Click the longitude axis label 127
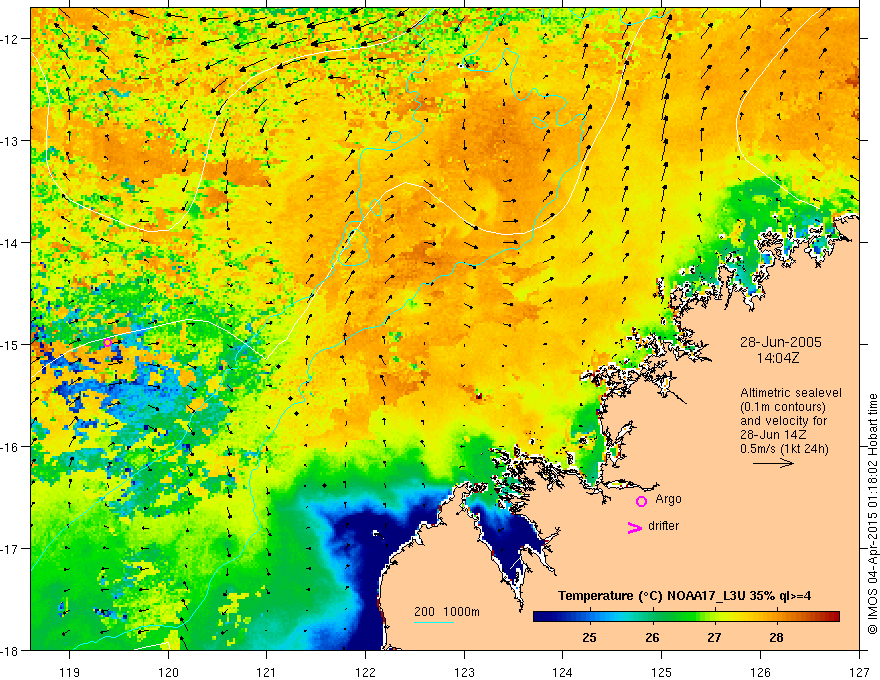This screenshot has height=680, width=880. pyautogui.click(x=859, y=672)
